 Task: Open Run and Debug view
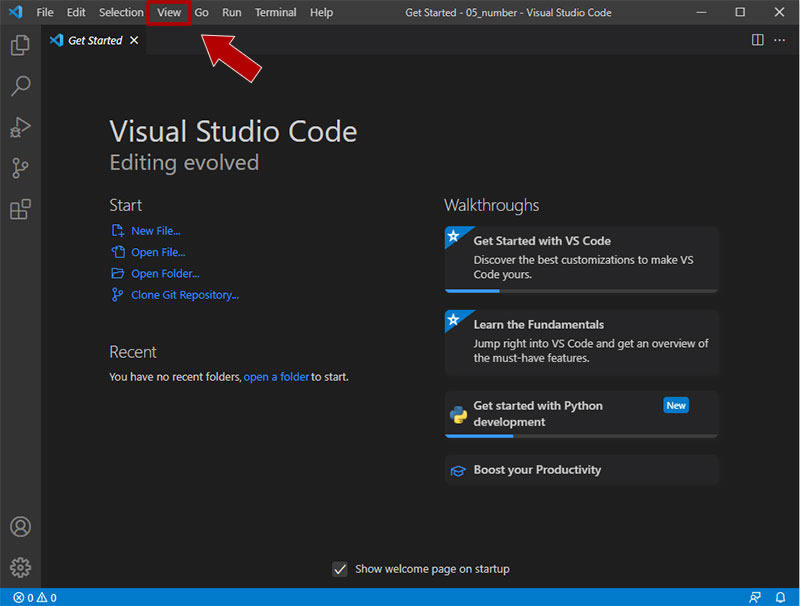(x=20, y=128)
